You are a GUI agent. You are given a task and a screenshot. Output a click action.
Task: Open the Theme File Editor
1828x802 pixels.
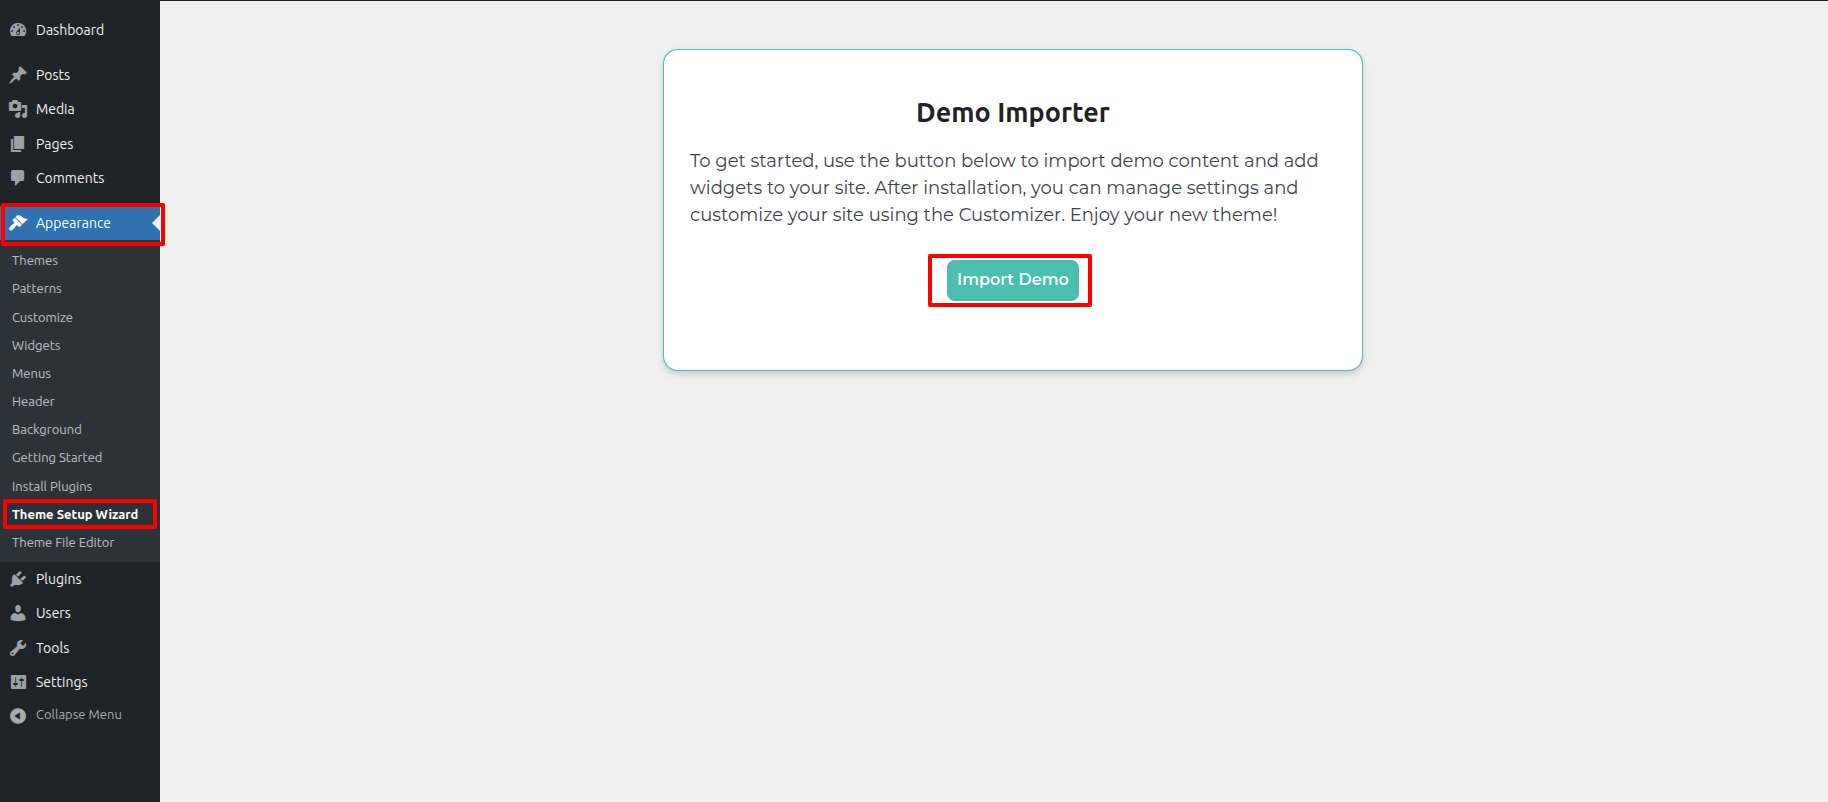[x=63, y=543]
